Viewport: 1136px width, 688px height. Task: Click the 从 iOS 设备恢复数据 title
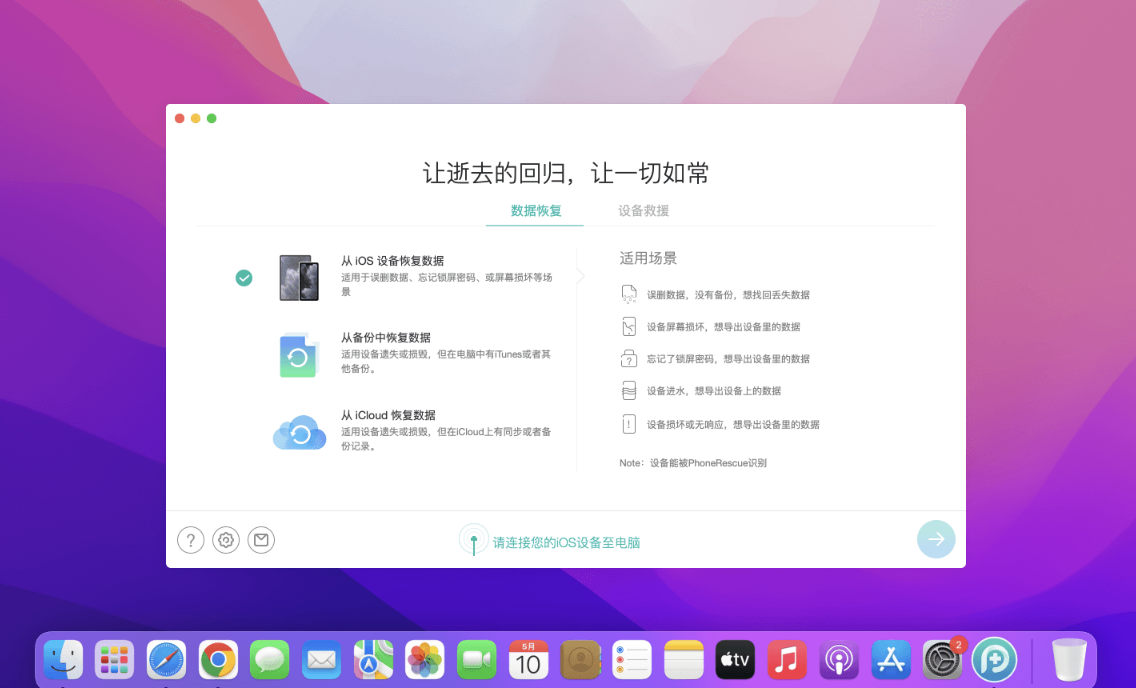pos(392,261)
